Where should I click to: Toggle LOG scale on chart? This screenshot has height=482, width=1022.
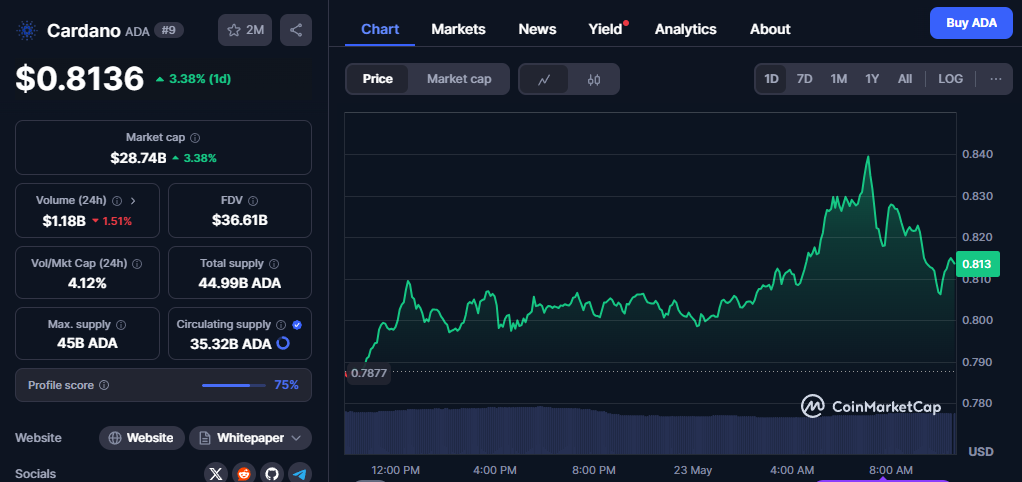[950, 79]
